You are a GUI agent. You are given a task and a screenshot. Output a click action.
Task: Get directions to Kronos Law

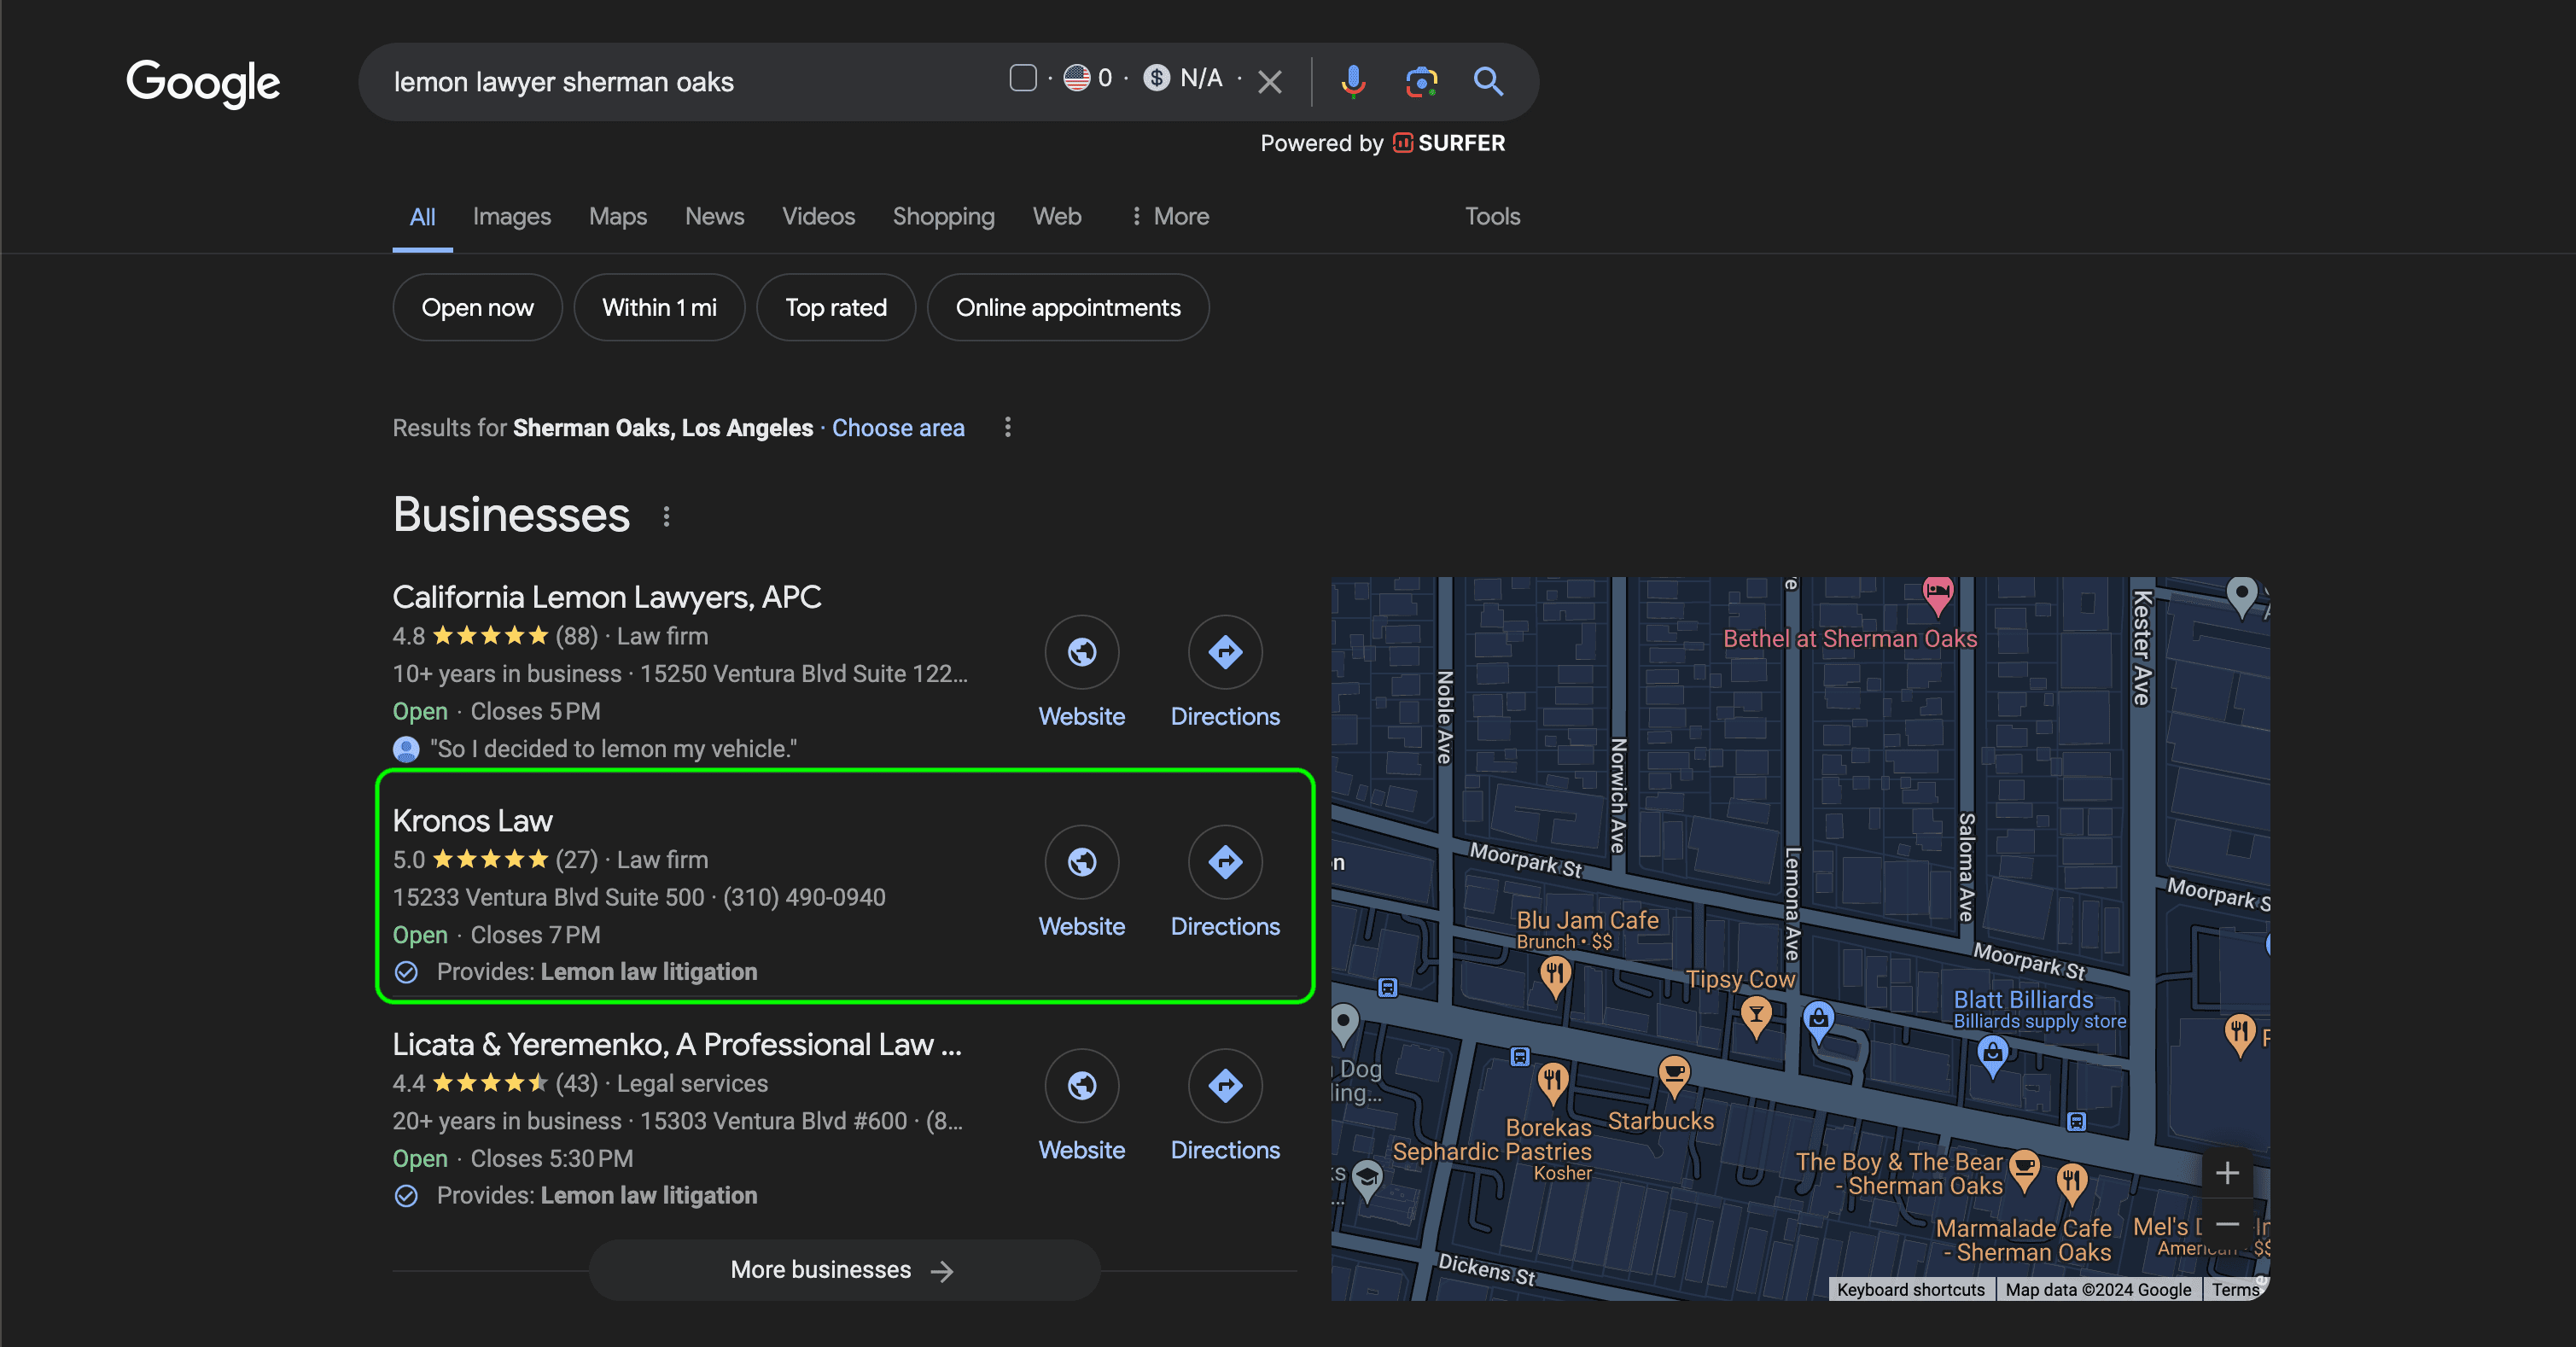coord(1225,862)
